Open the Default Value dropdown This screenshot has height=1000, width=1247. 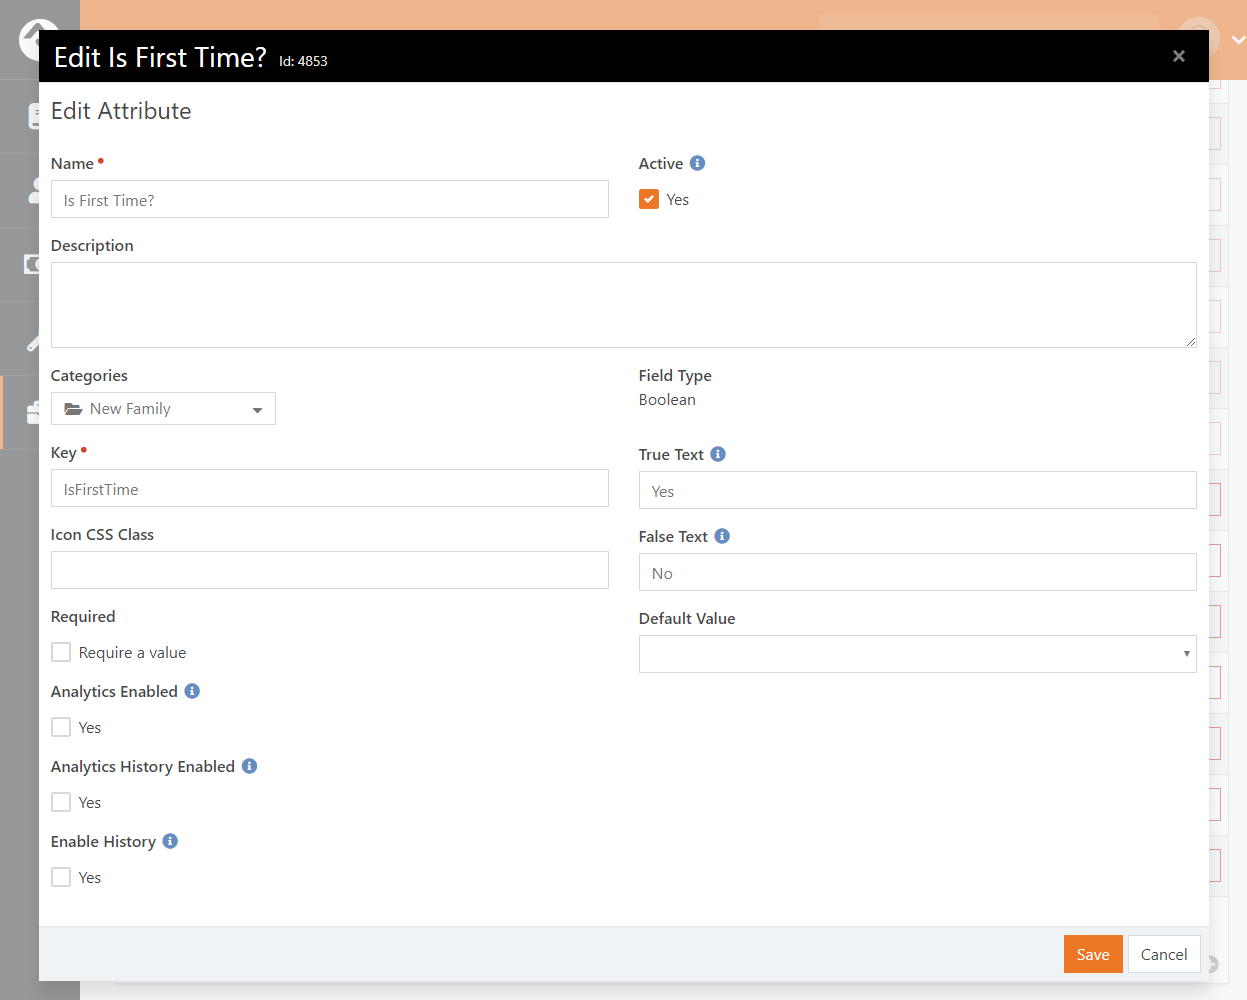917,654
